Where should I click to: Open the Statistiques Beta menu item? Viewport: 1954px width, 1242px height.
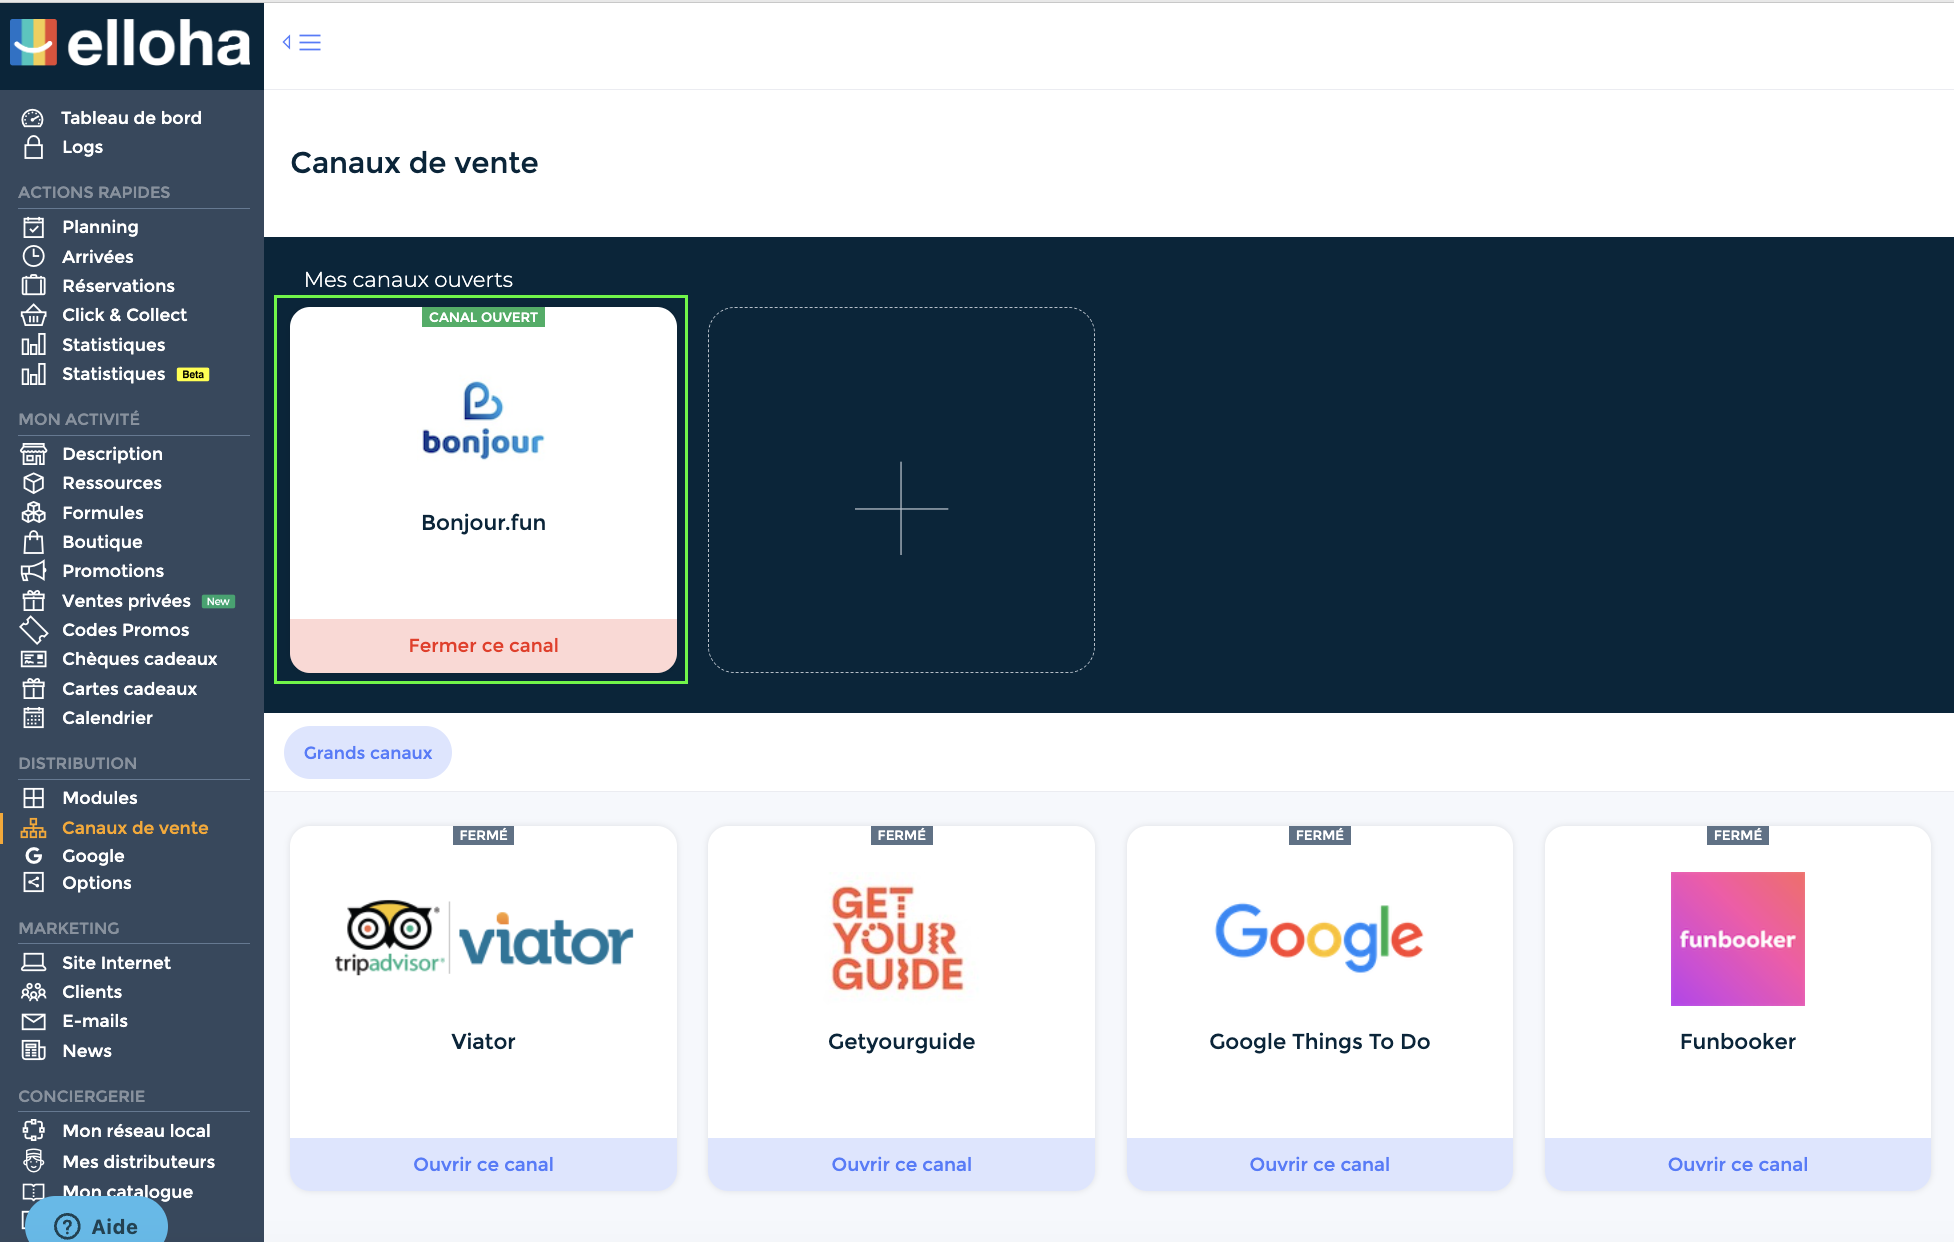tap(114, 374)
